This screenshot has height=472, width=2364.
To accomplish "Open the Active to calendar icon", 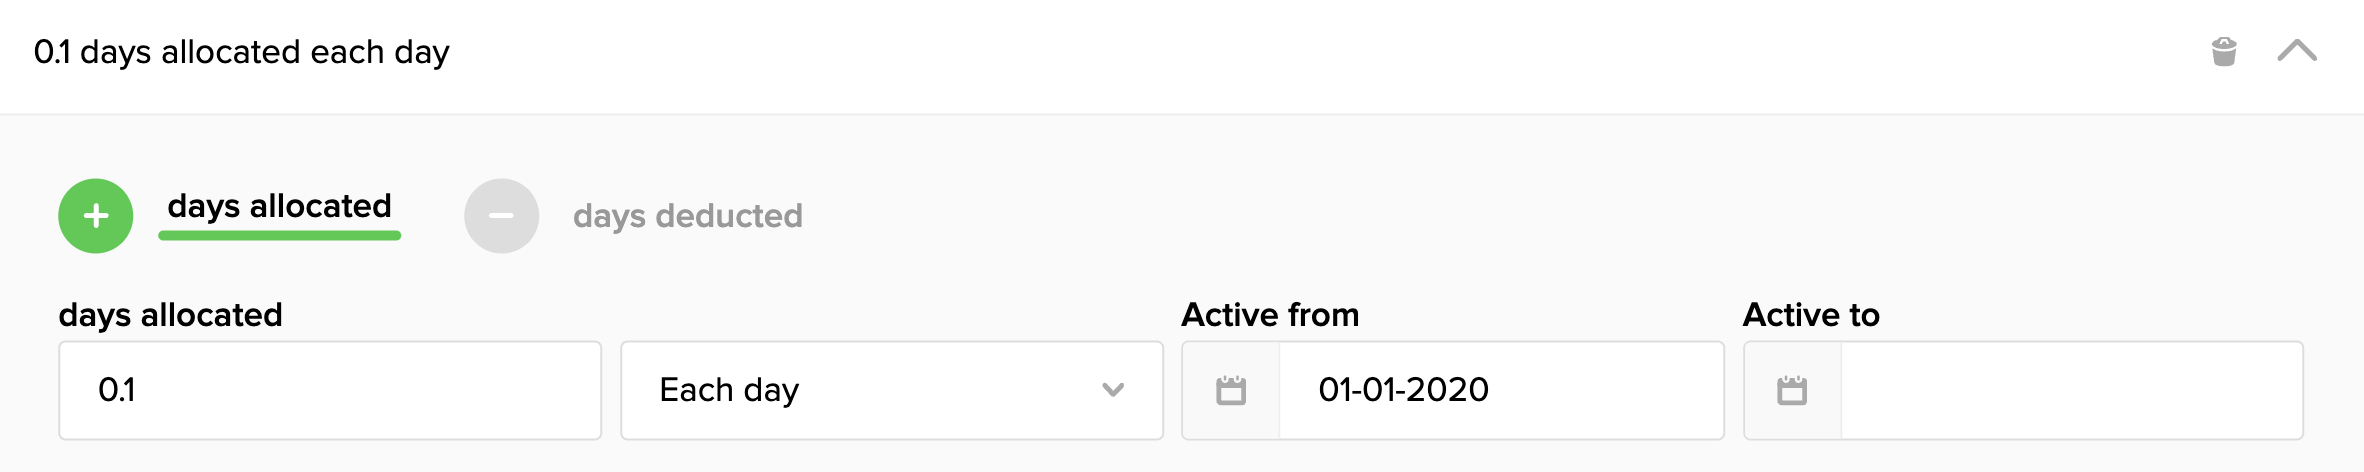I will click(x=1792, y=390).
